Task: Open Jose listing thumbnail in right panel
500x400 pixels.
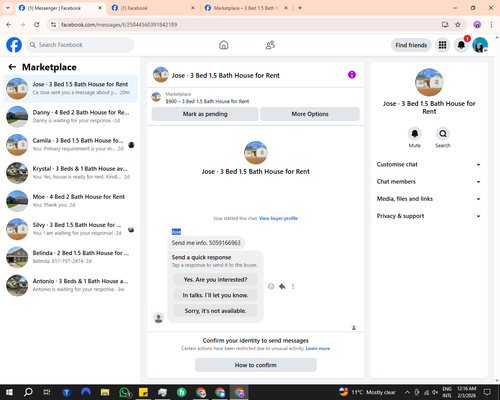Action: [429, 82]
